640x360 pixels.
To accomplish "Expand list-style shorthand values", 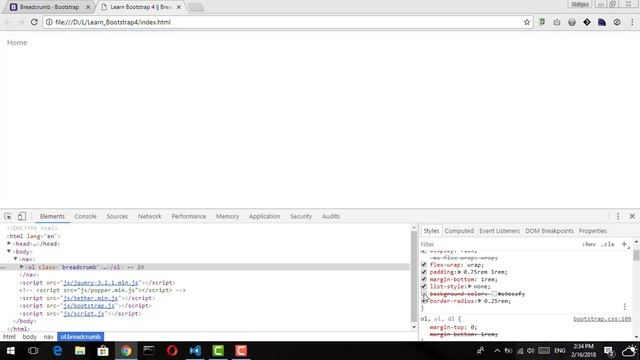I will pyautogui.click(x=470, y=287).
